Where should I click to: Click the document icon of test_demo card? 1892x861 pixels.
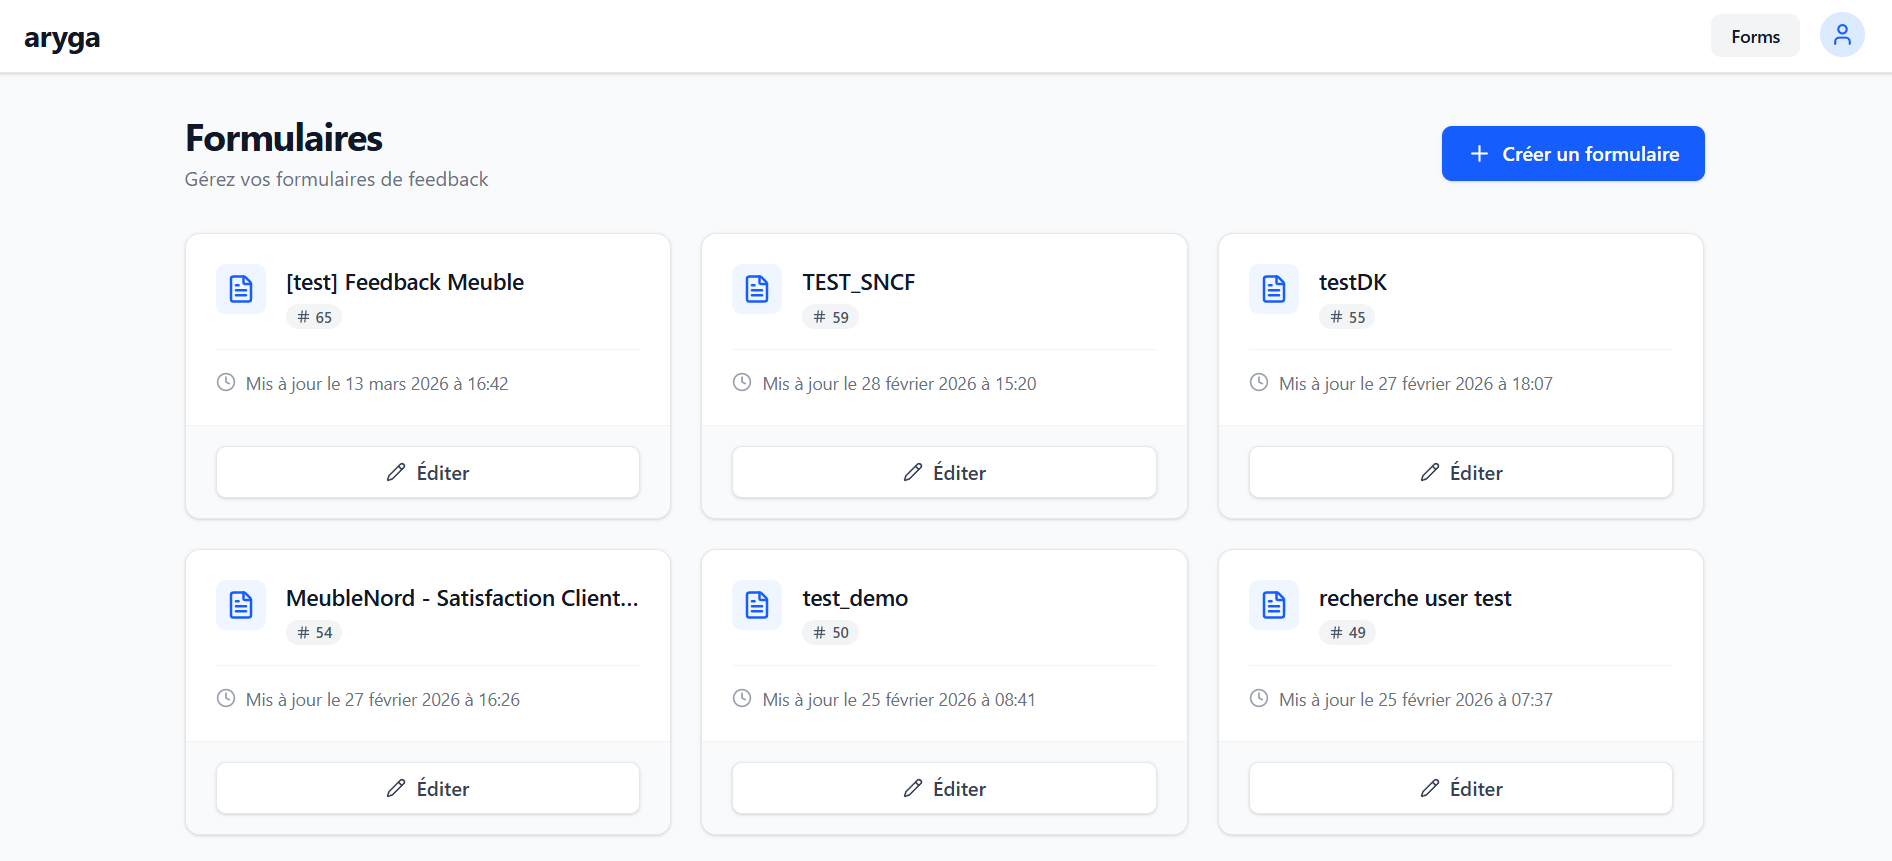coord(757,605)
